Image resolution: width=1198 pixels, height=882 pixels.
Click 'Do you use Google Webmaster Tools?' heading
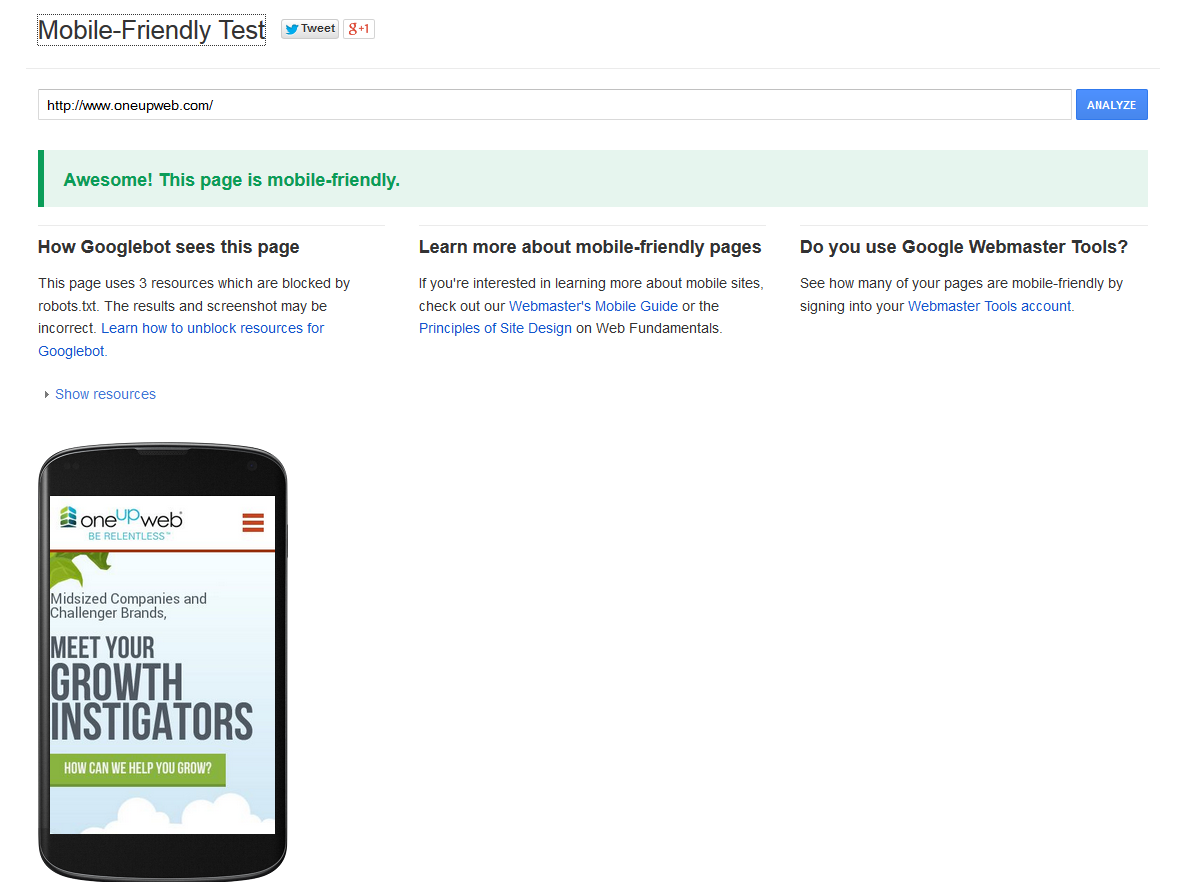coord(963,247)
